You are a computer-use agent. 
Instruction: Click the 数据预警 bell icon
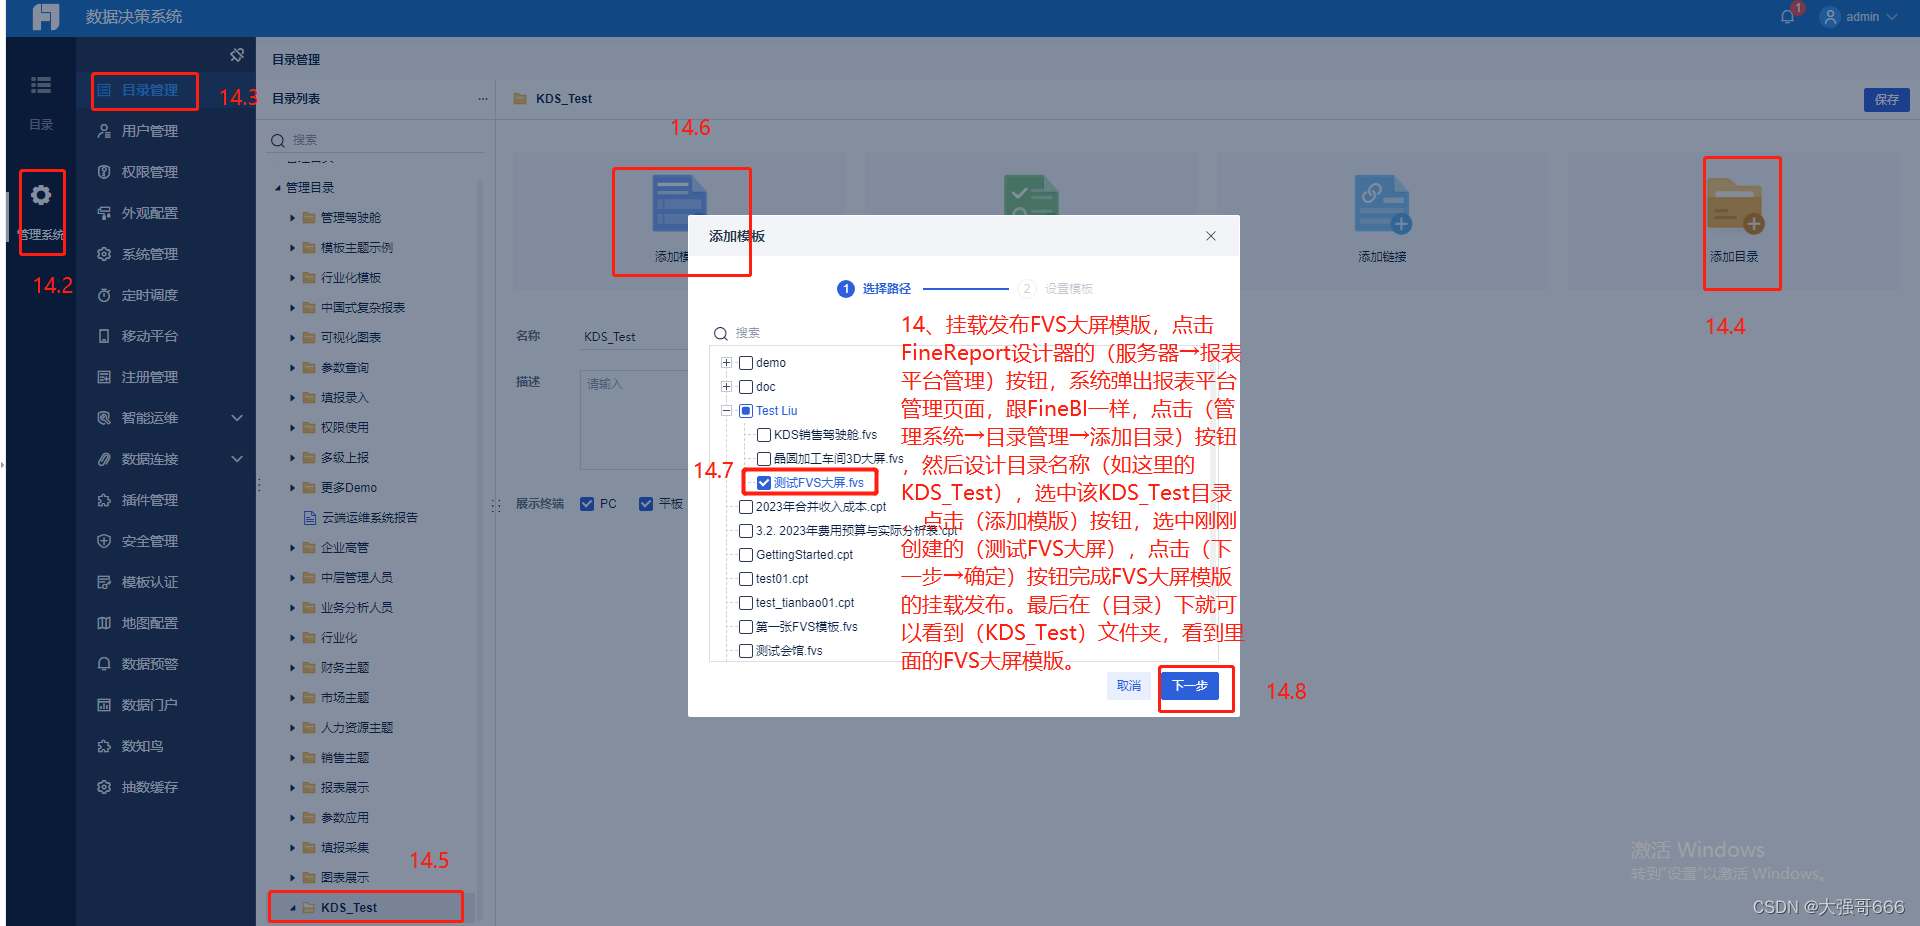(104, 664)
